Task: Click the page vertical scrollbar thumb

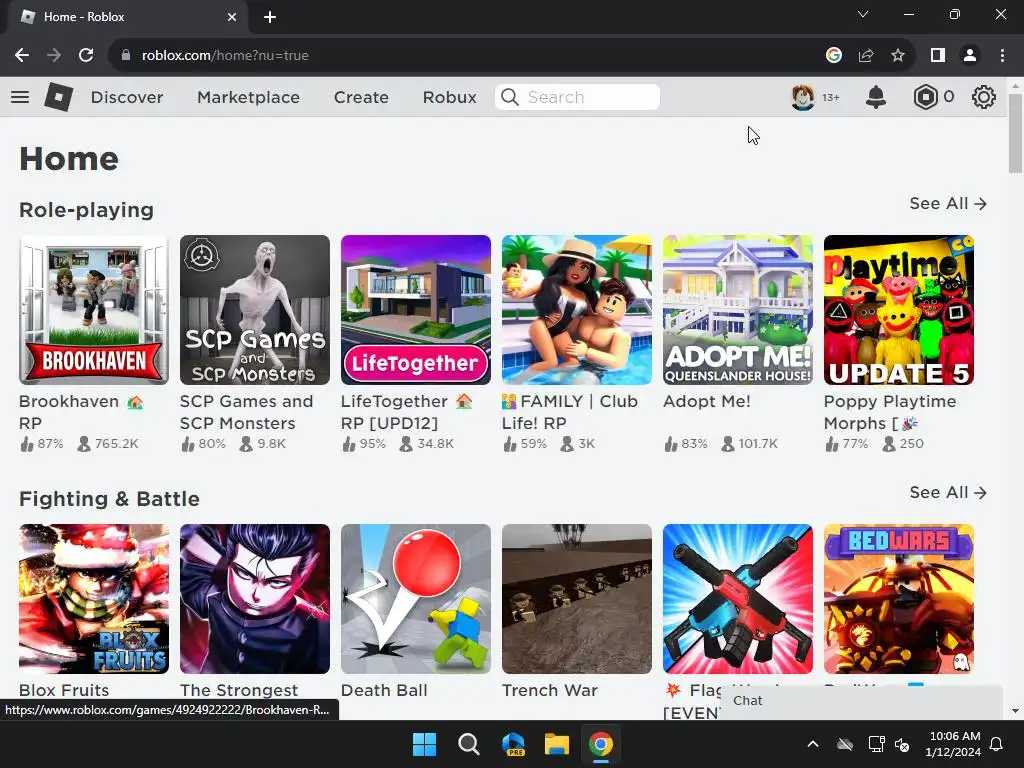Action: click(1015, 134)
